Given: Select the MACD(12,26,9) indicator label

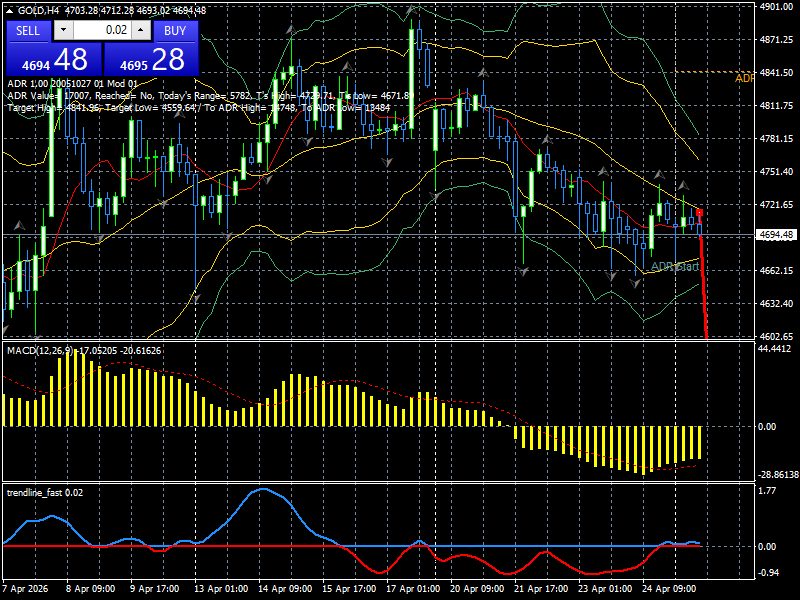Looking at the screenshot, I should [84, 351].
